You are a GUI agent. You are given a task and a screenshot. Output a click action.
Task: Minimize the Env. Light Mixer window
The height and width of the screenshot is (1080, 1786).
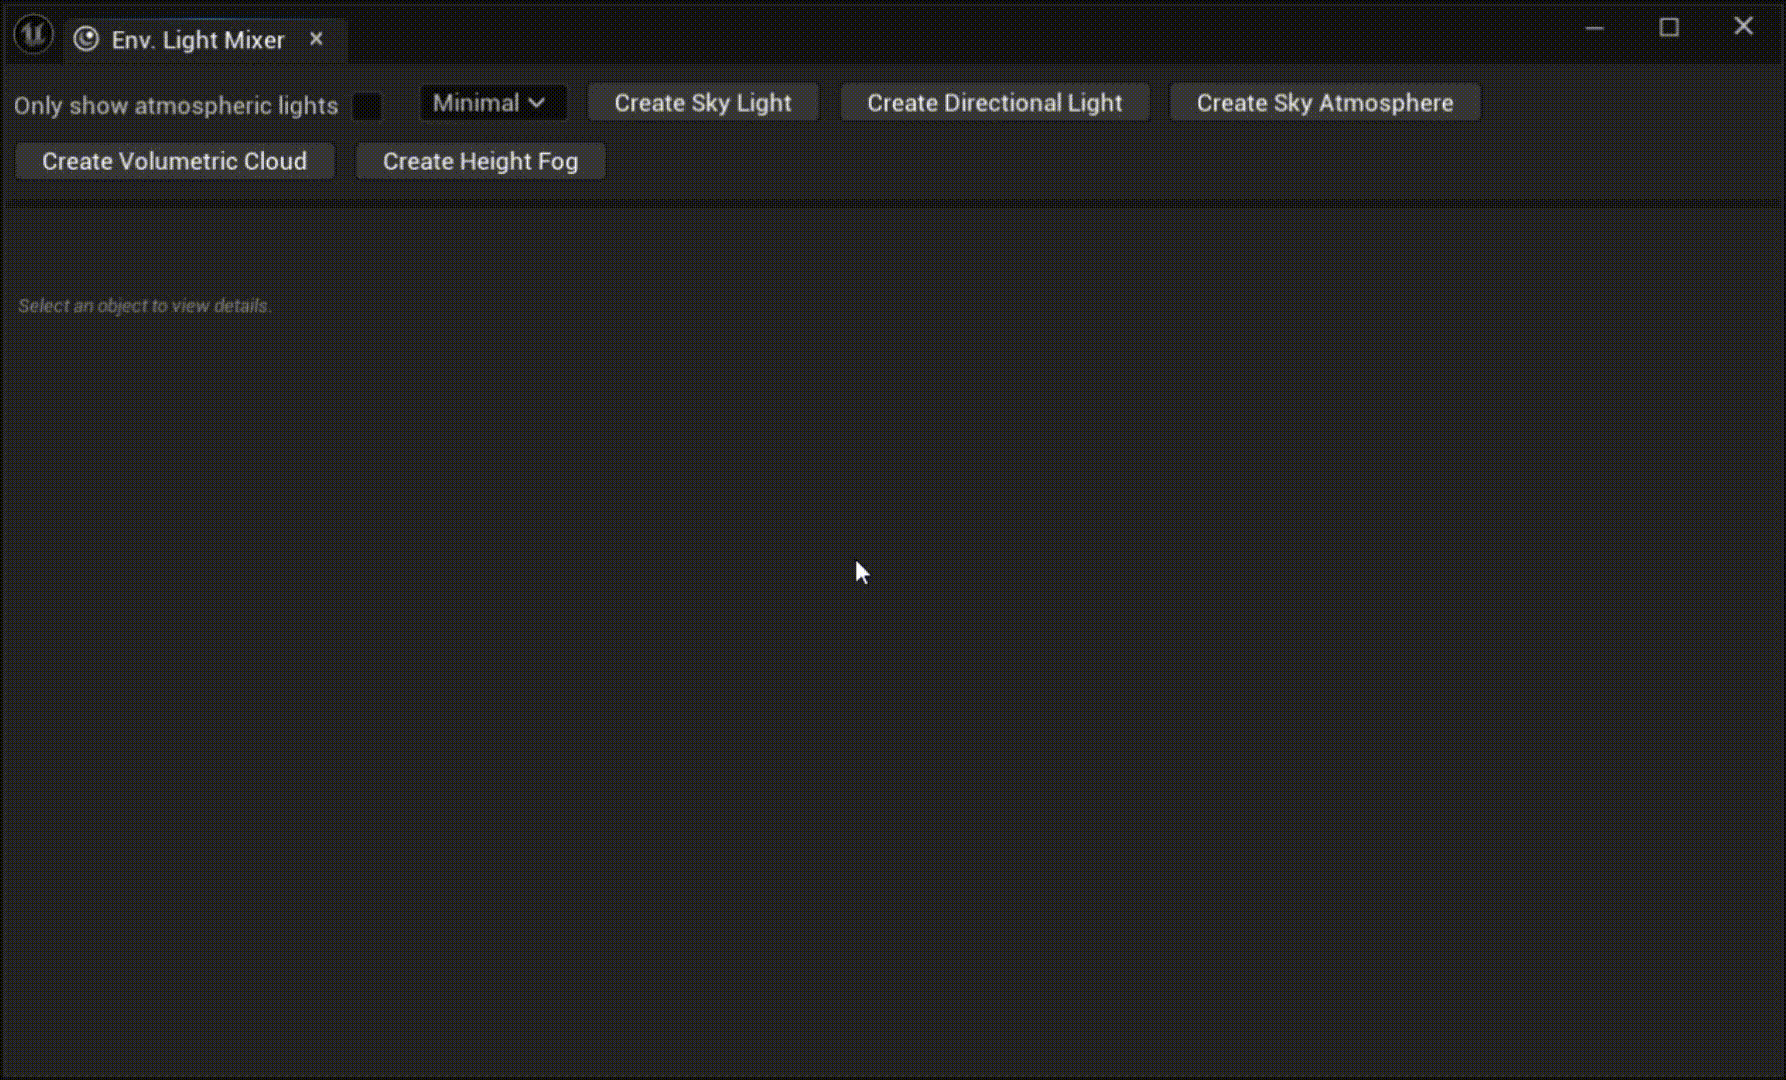[1595, 28]
